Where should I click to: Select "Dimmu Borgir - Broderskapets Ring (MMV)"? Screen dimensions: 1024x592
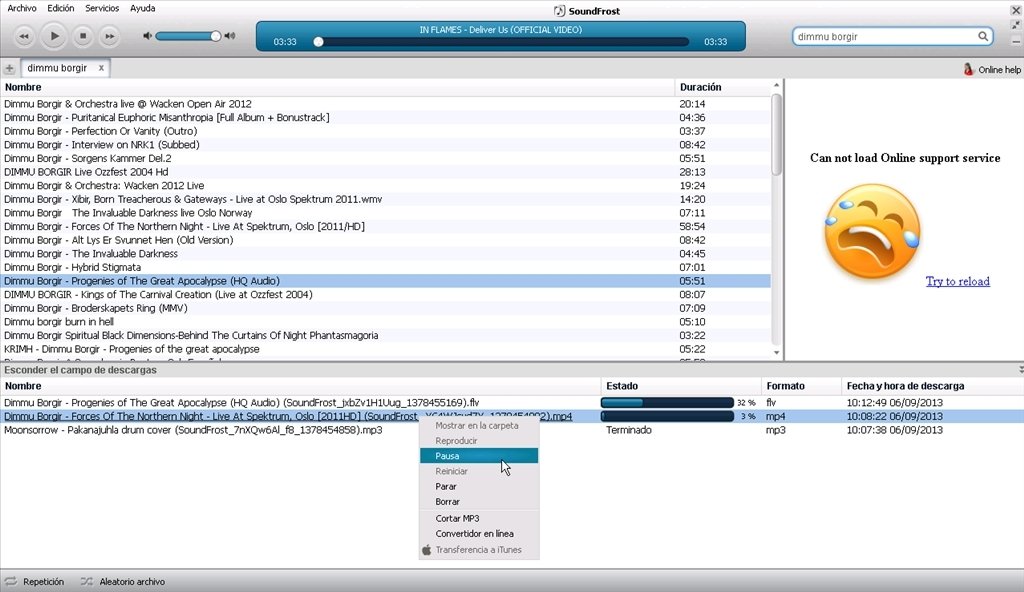[385, 308]
